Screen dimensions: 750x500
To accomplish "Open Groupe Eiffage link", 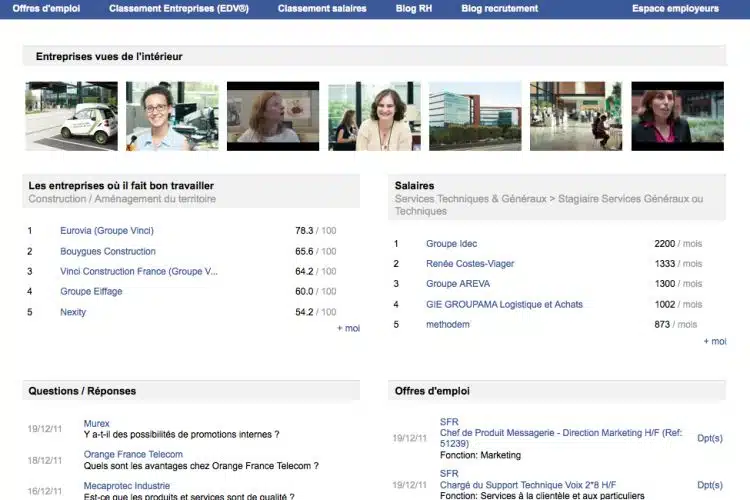I will pos(91,291).
